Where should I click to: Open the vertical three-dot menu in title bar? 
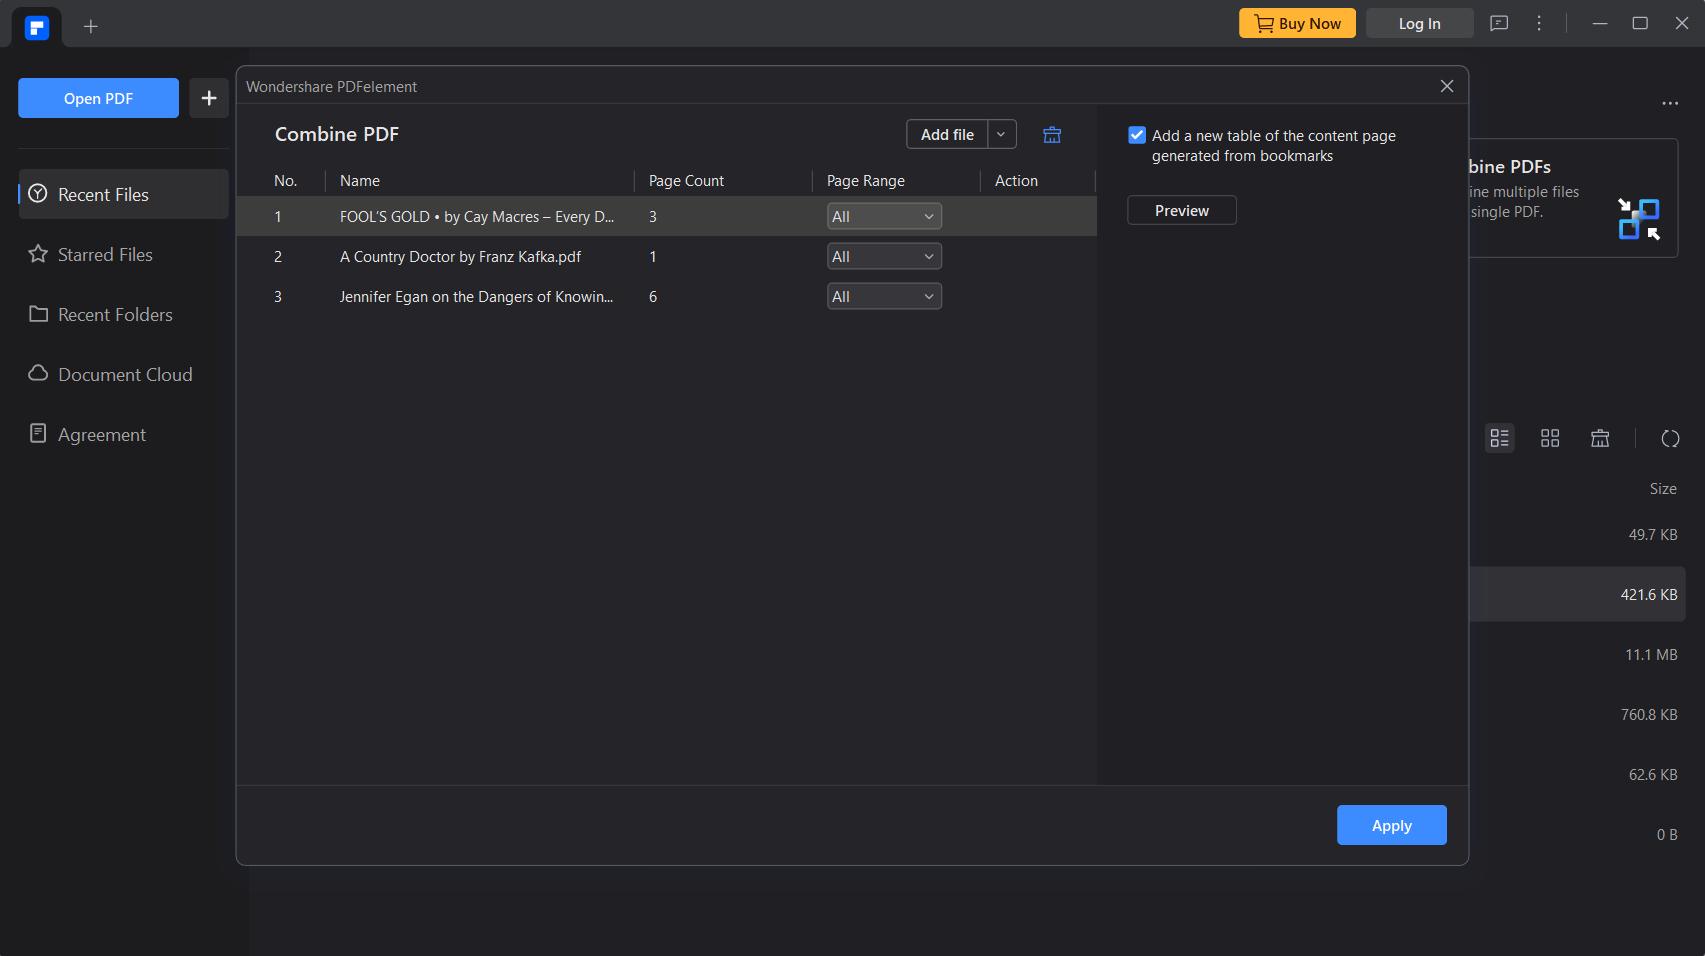(1539, 24)
